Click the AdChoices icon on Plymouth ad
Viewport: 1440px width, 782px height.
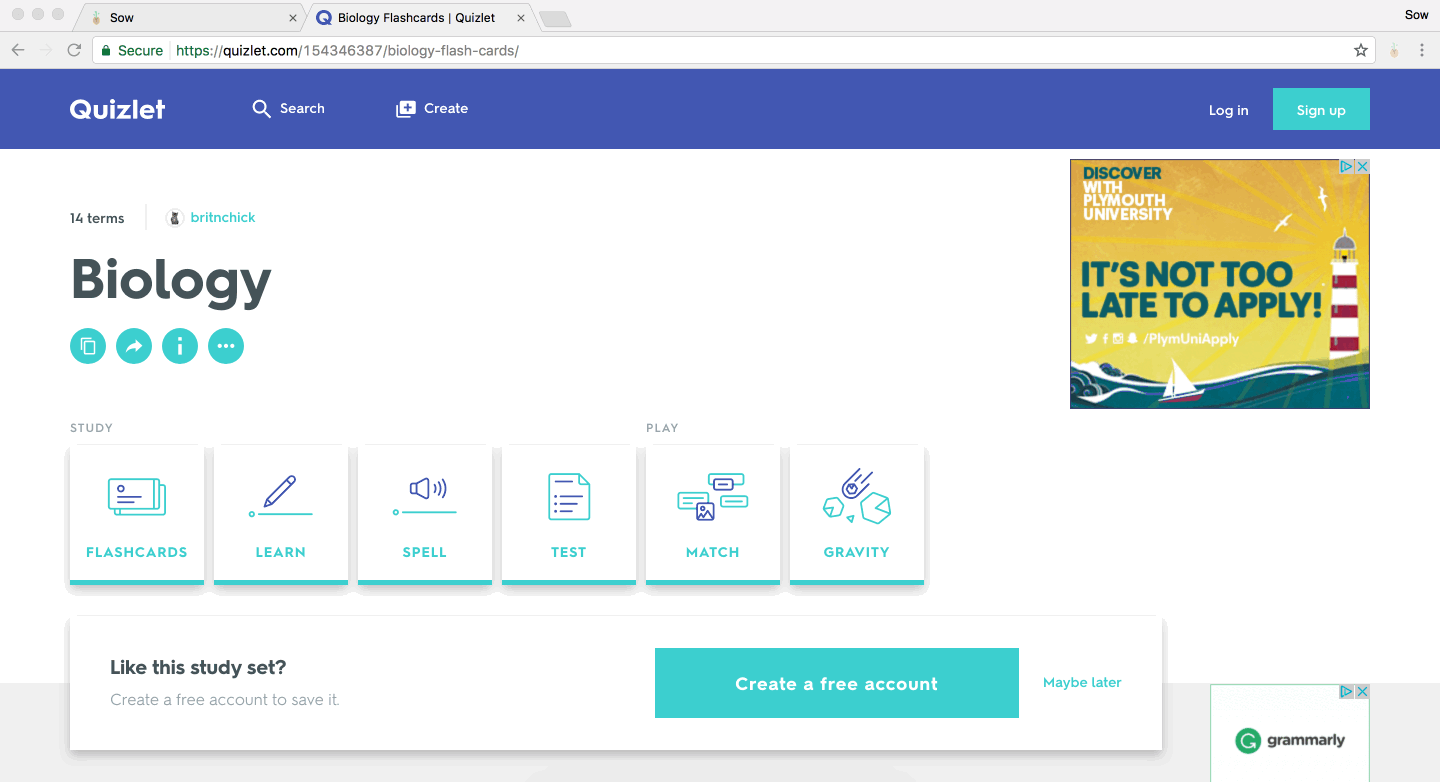click(1348, 167)
